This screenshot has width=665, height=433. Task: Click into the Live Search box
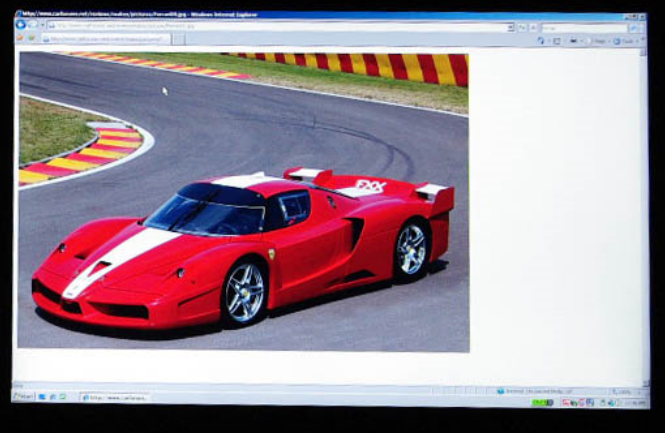[584, 28]
